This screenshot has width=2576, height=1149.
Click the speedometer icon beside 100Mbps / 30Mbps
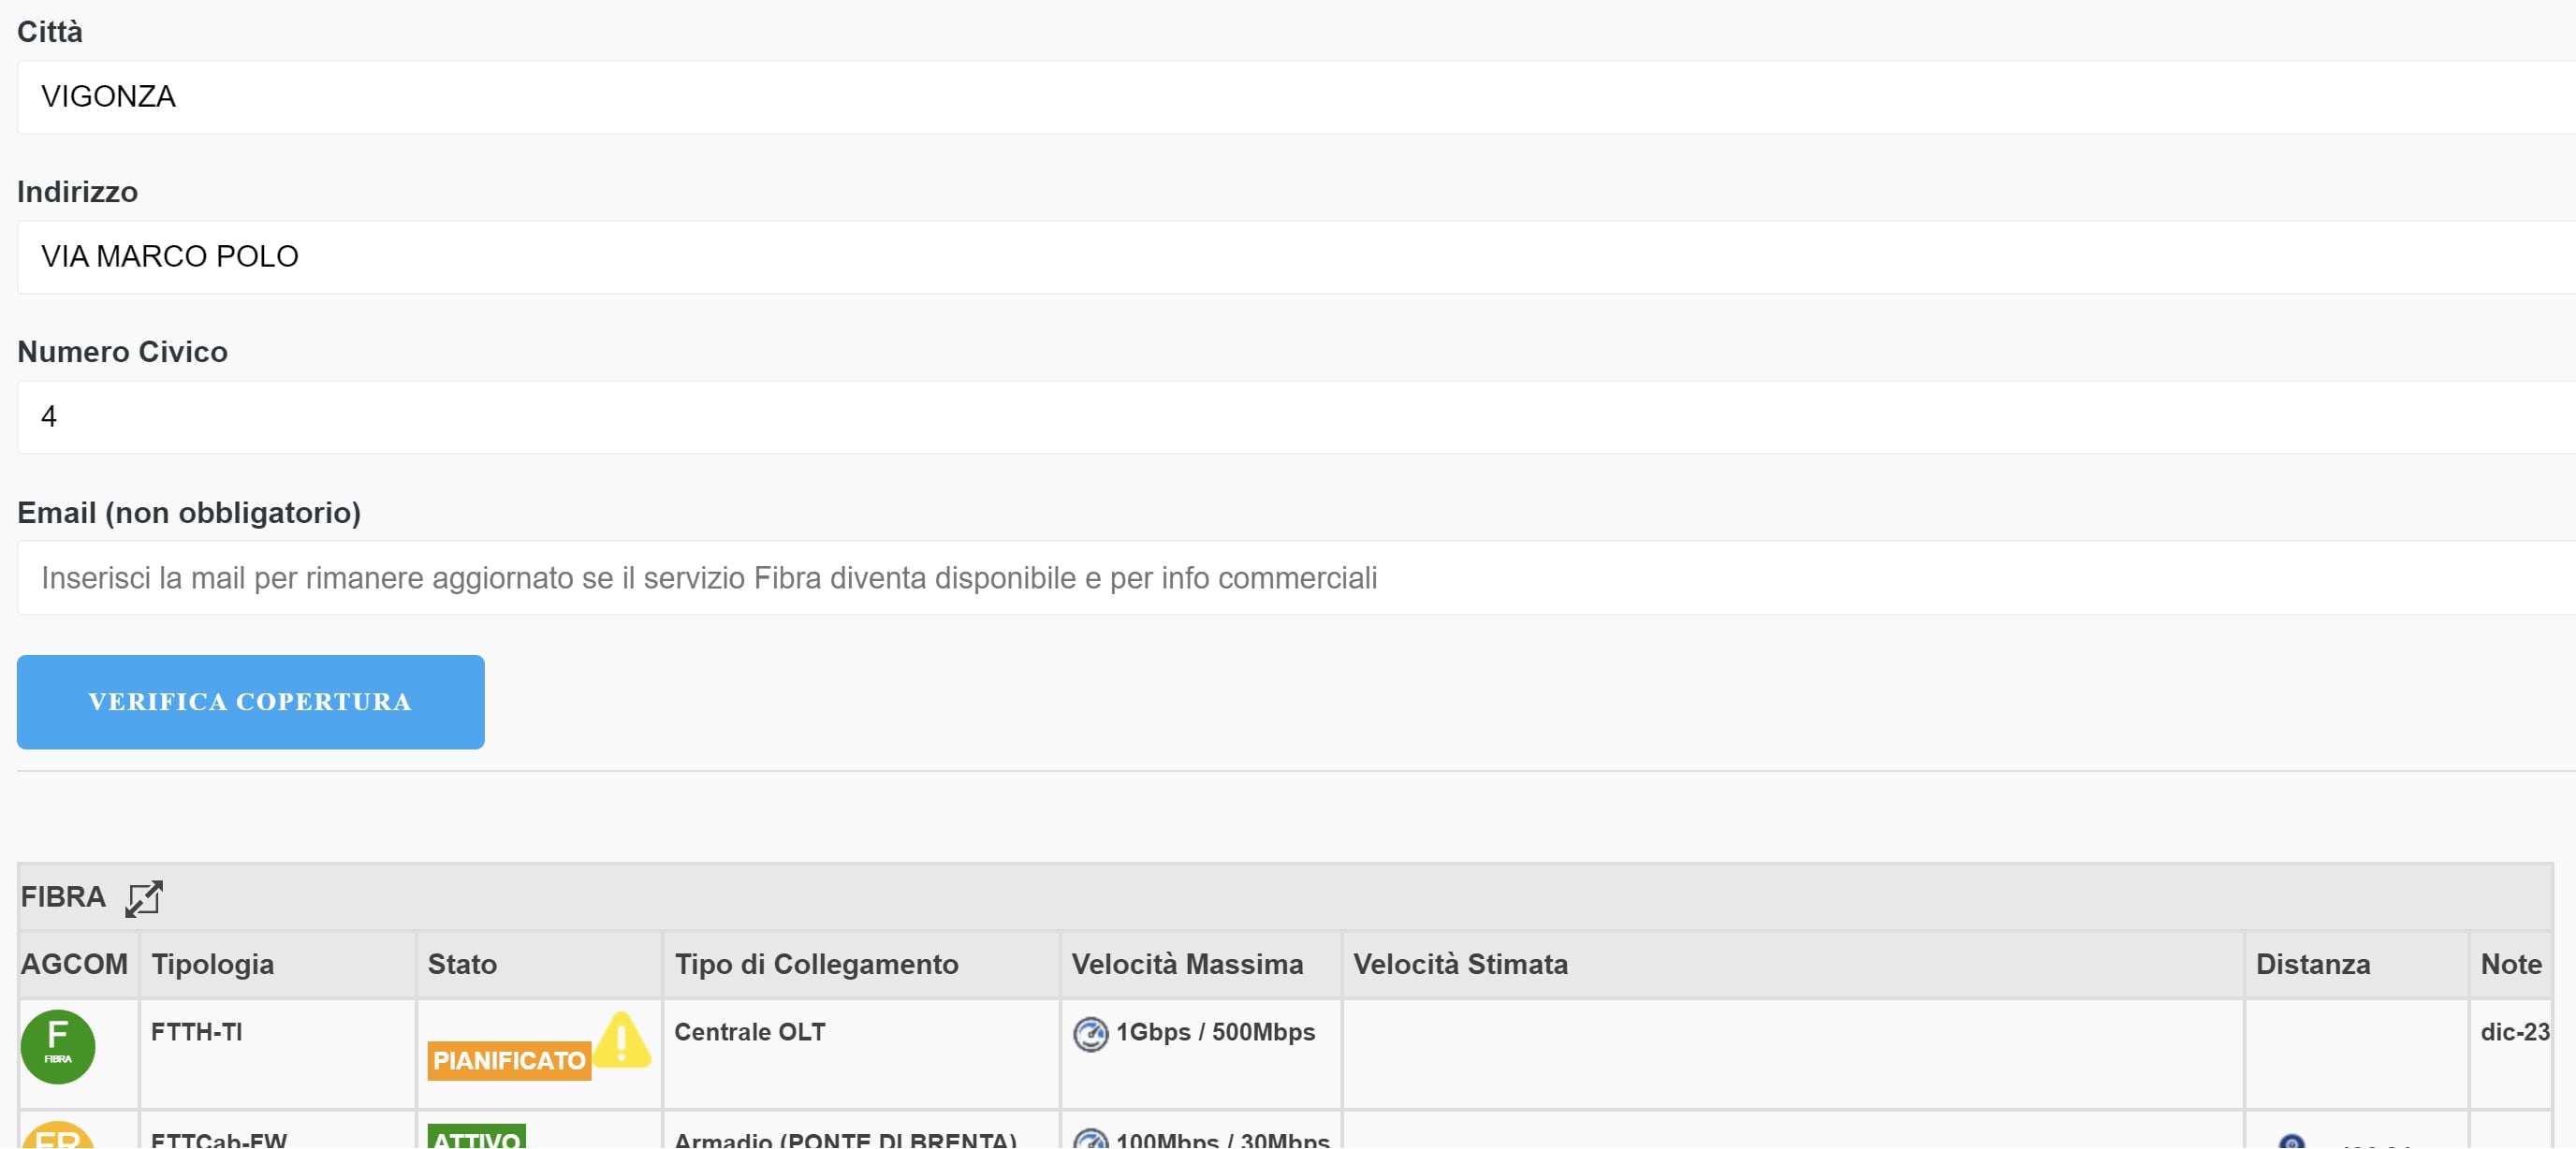click(1090, 1139)
